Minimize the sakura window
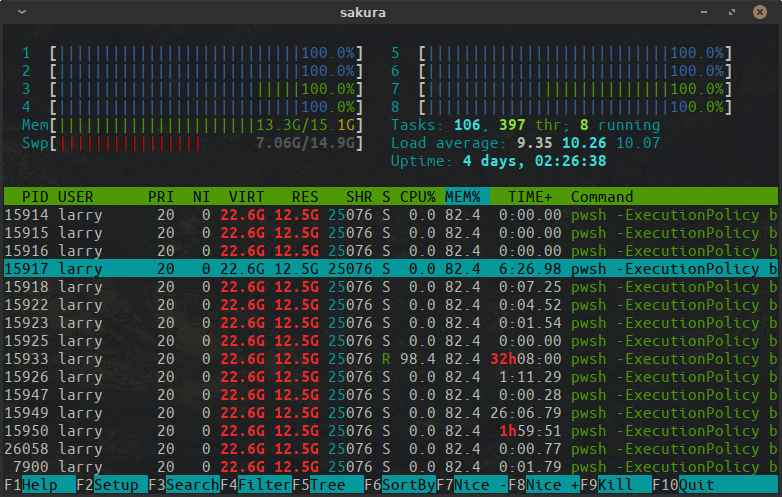 point(704,12)
